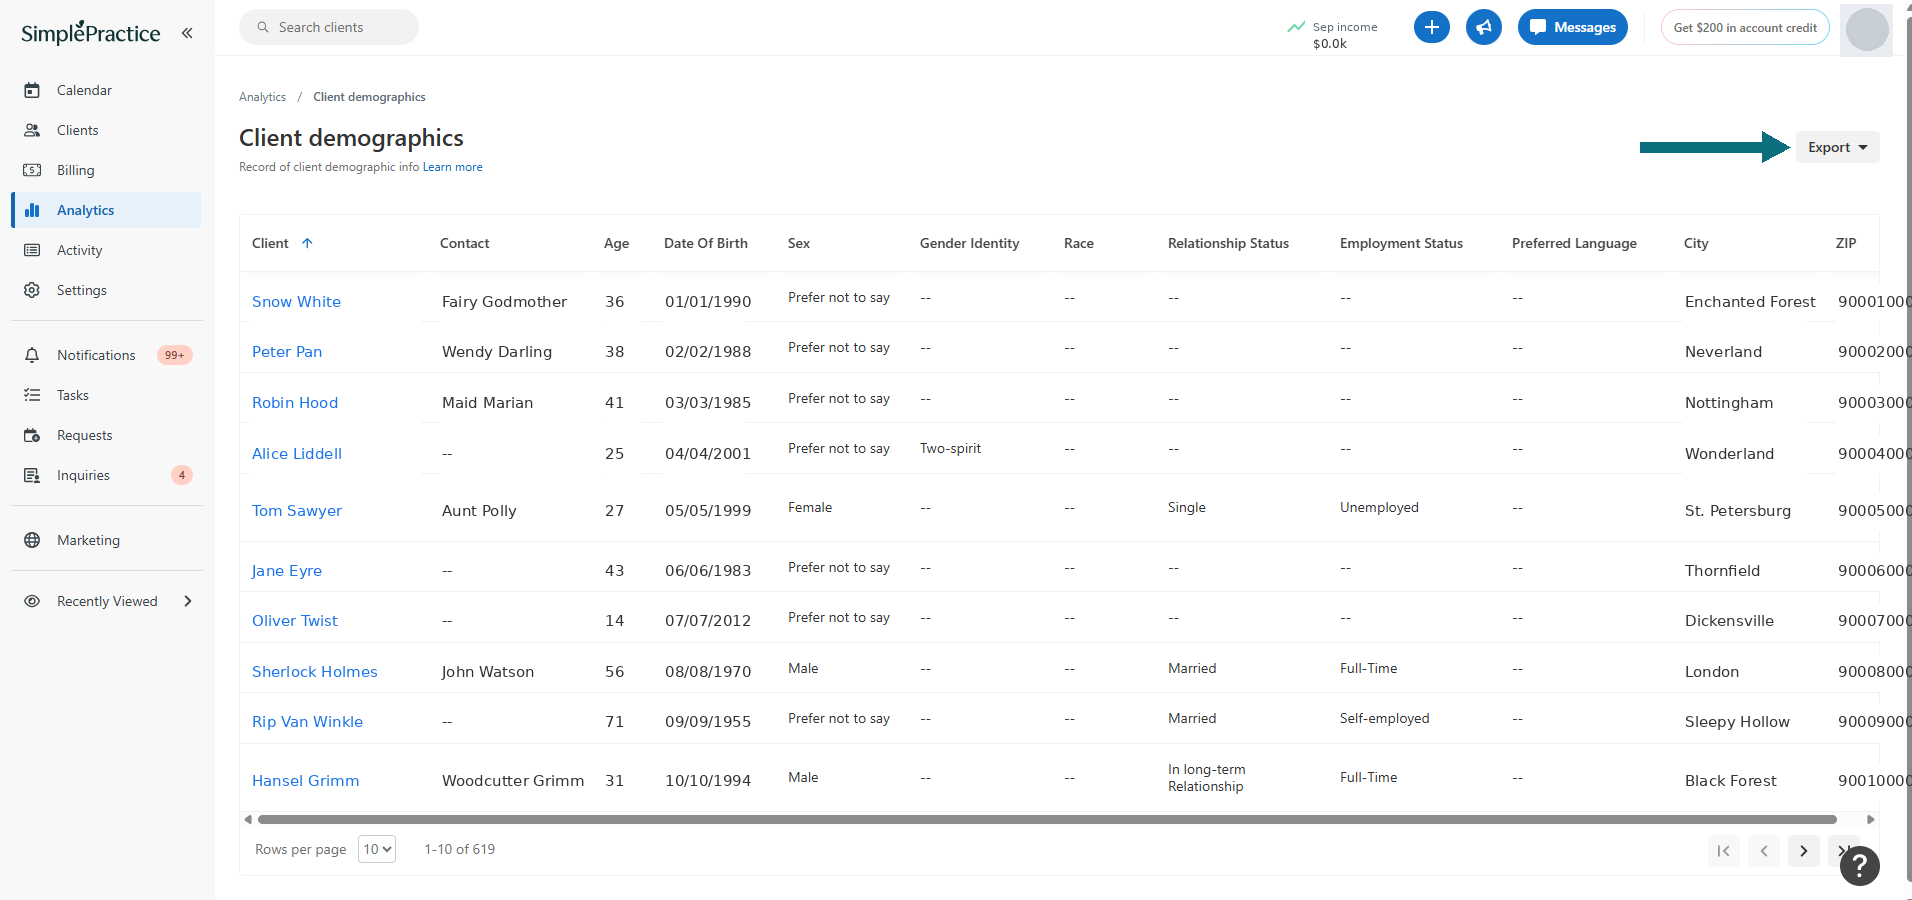Viewport: 1912px width, 900px height.
Task: Expand Recently Viewed chevron
Action: click(188, 601)
